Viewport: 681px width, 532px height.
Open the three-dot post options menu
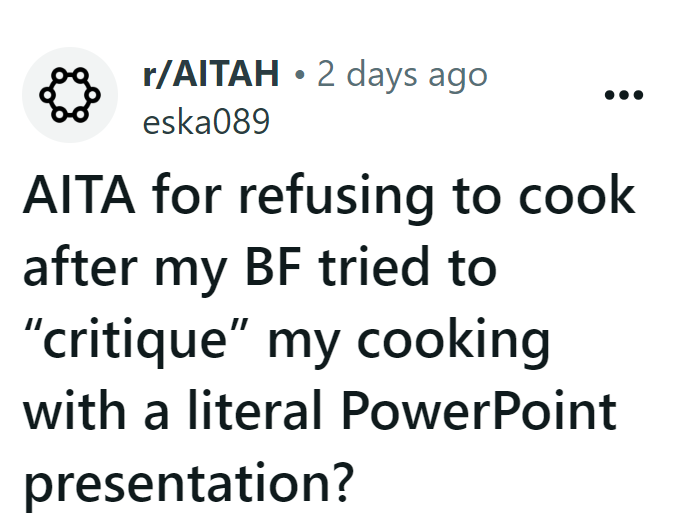(624, 96)
